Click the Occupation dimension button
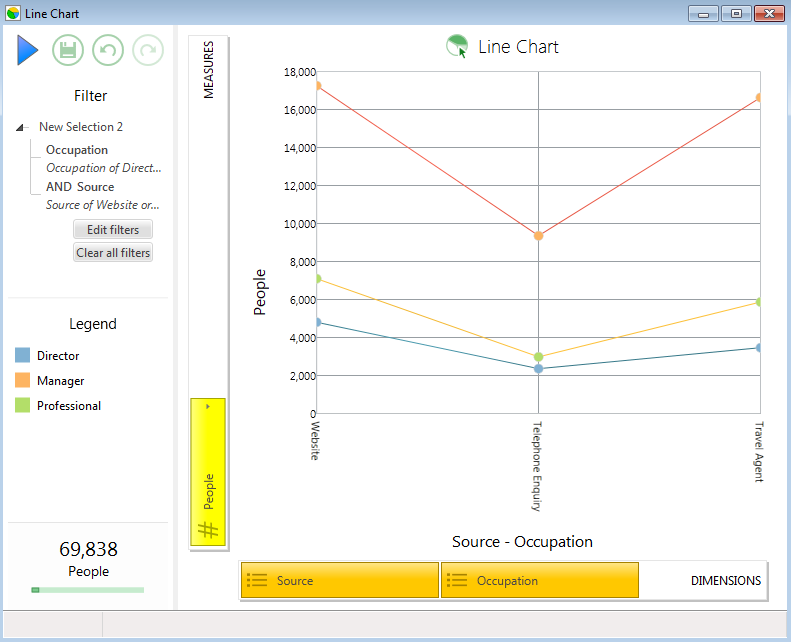Viewport: 791px width, 642px height. point(540,580)
